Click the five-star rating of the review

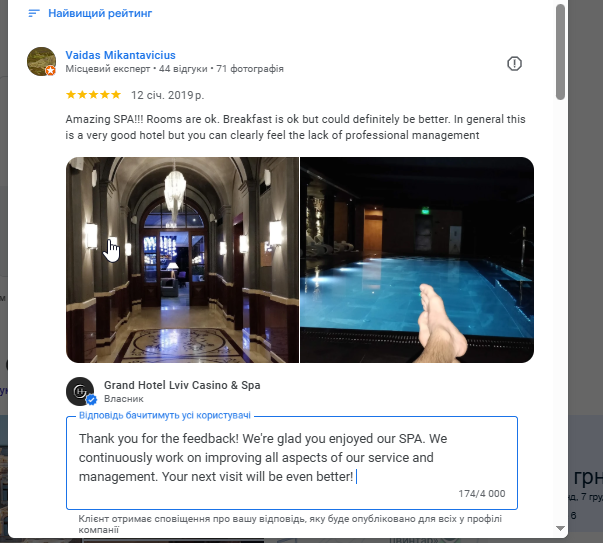[x=93, y=95]
